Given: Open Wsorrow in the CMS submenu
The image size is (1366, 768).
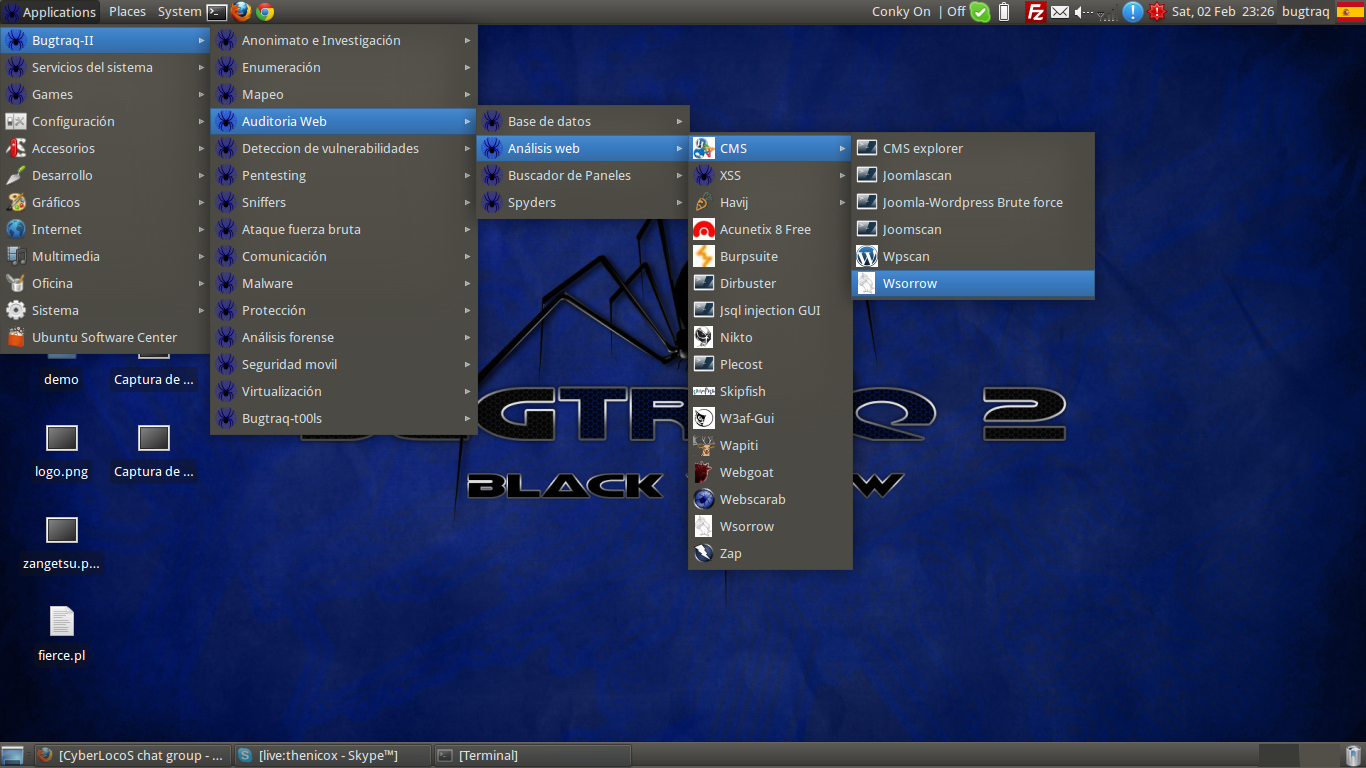Looking at the screenshot, I should click(973, 283).
